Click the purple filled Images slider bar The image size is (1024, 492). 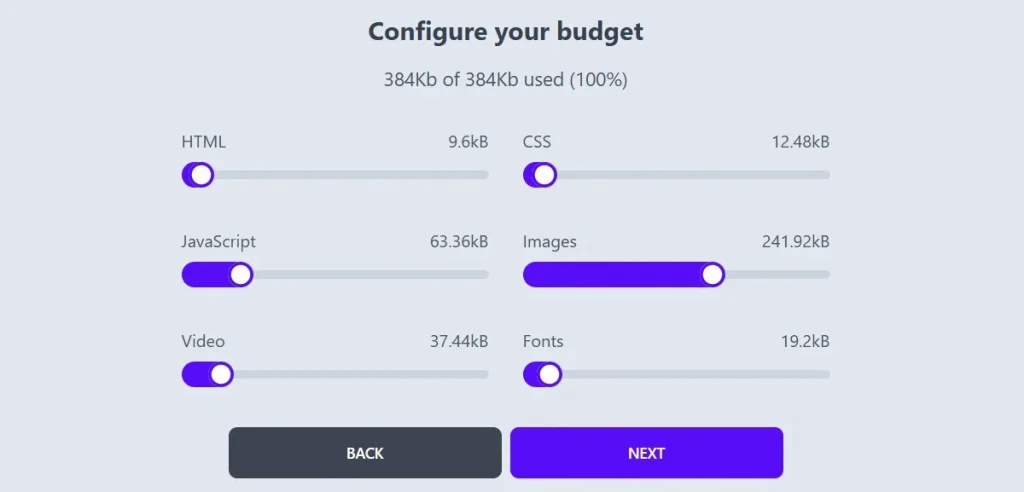click(x=612, y=275)
